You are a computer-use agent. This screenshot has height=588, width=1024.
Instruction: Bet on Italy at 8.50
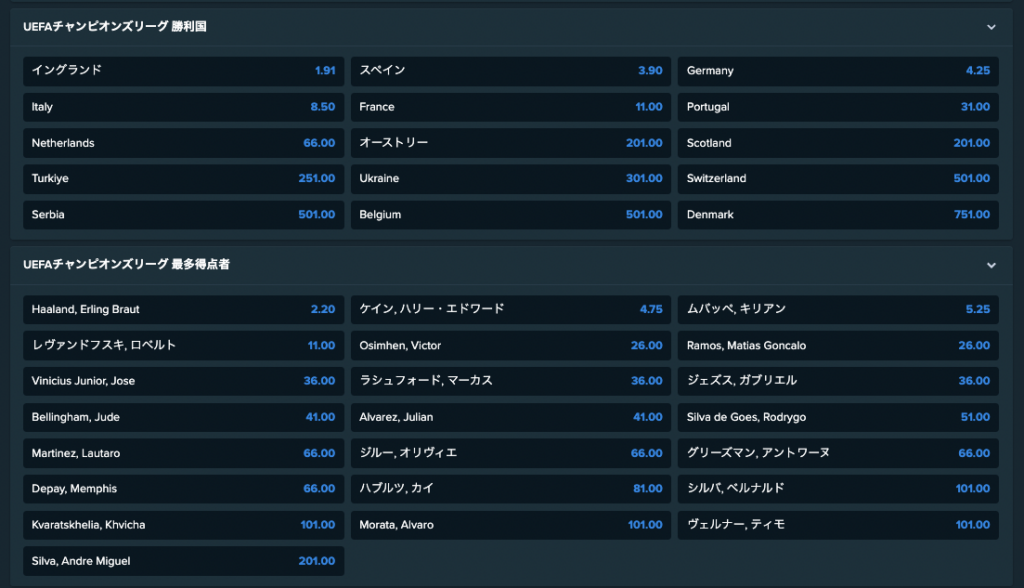pyautogui.click(x=184, y=106)
